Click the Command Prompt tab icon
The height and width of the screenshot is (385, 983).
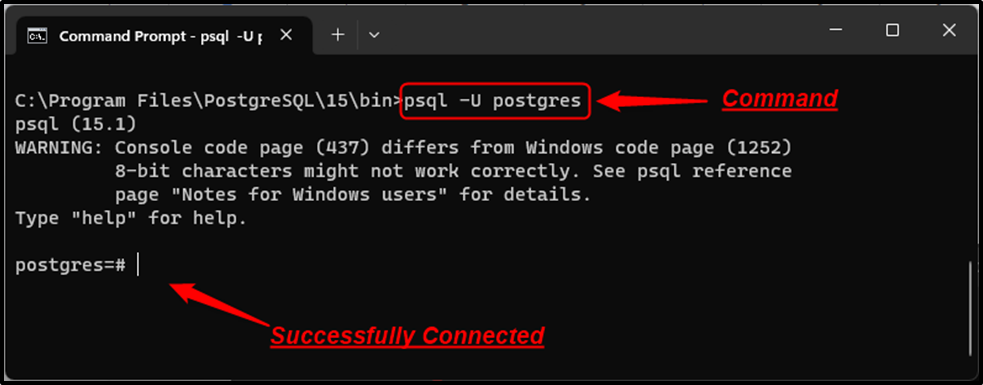click(x=36, y=36)
